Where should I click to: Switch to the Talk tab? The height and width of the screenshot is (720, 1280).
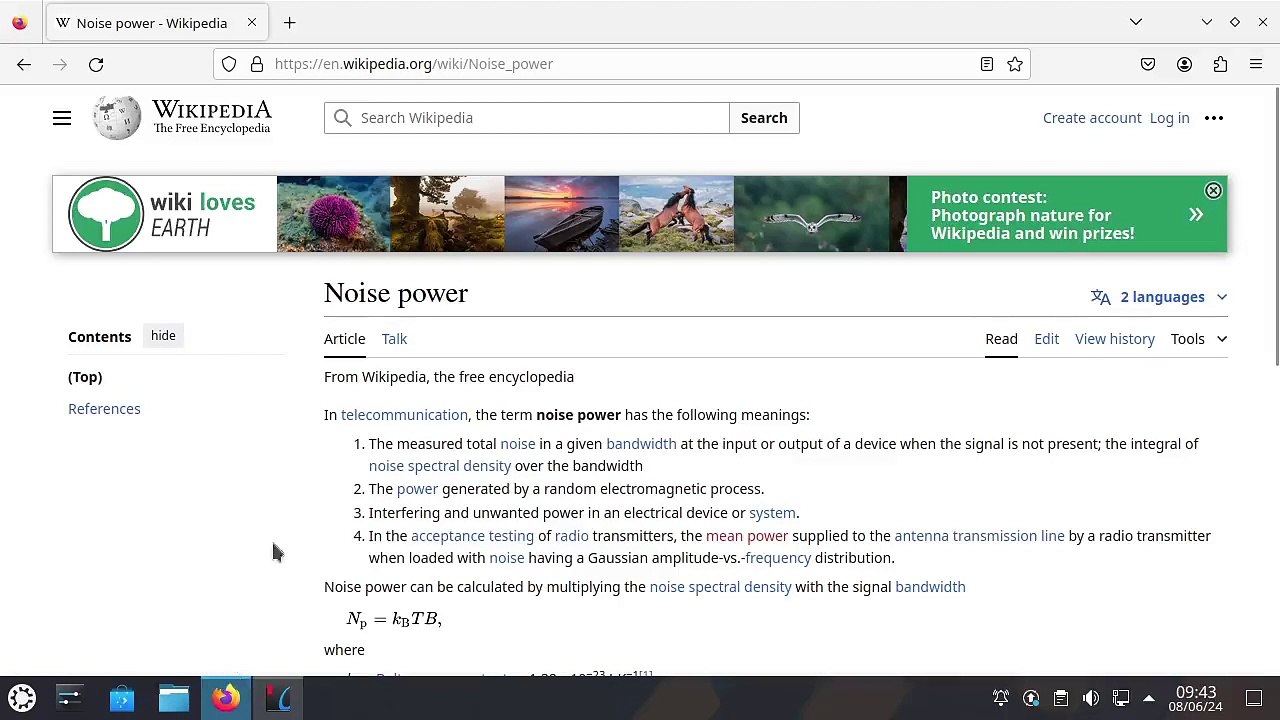click(x=394, y=339)
